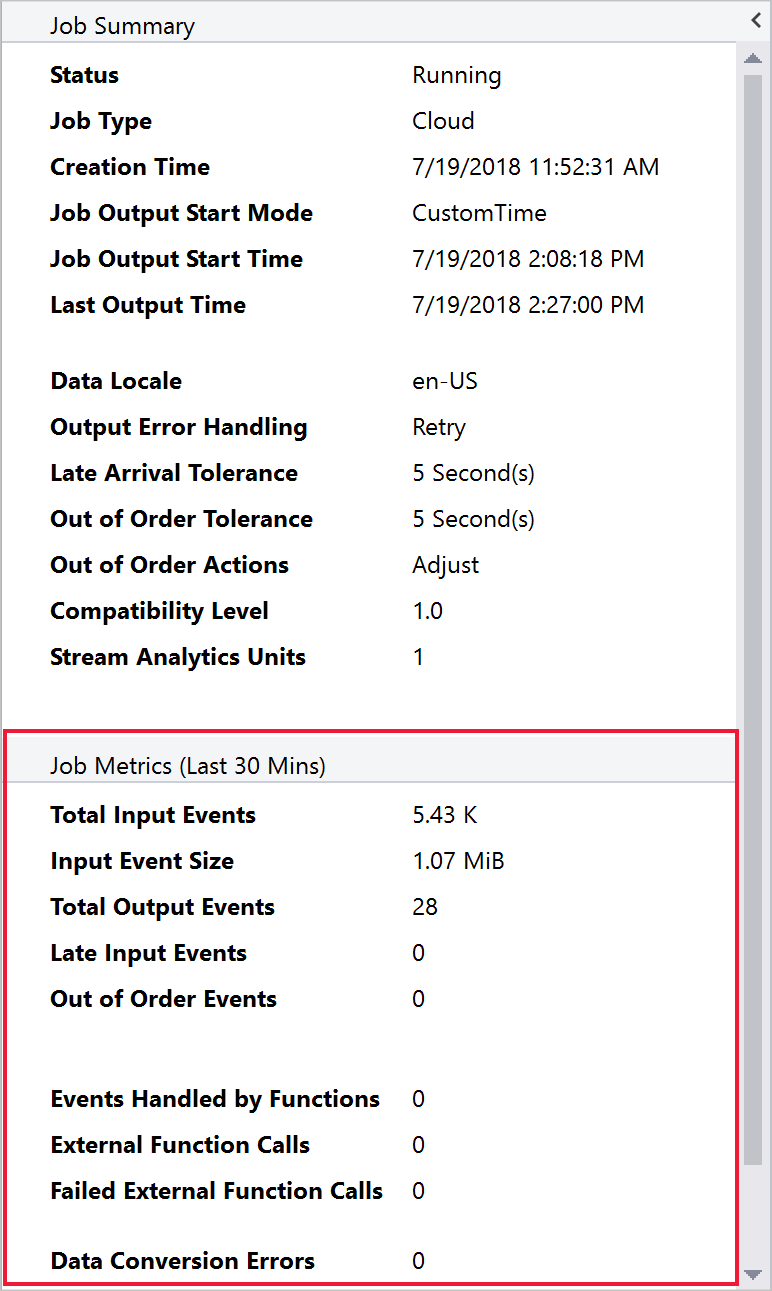Select the Compatibility Level 1.0 value

pyautogui.click(x=428, y=611)
